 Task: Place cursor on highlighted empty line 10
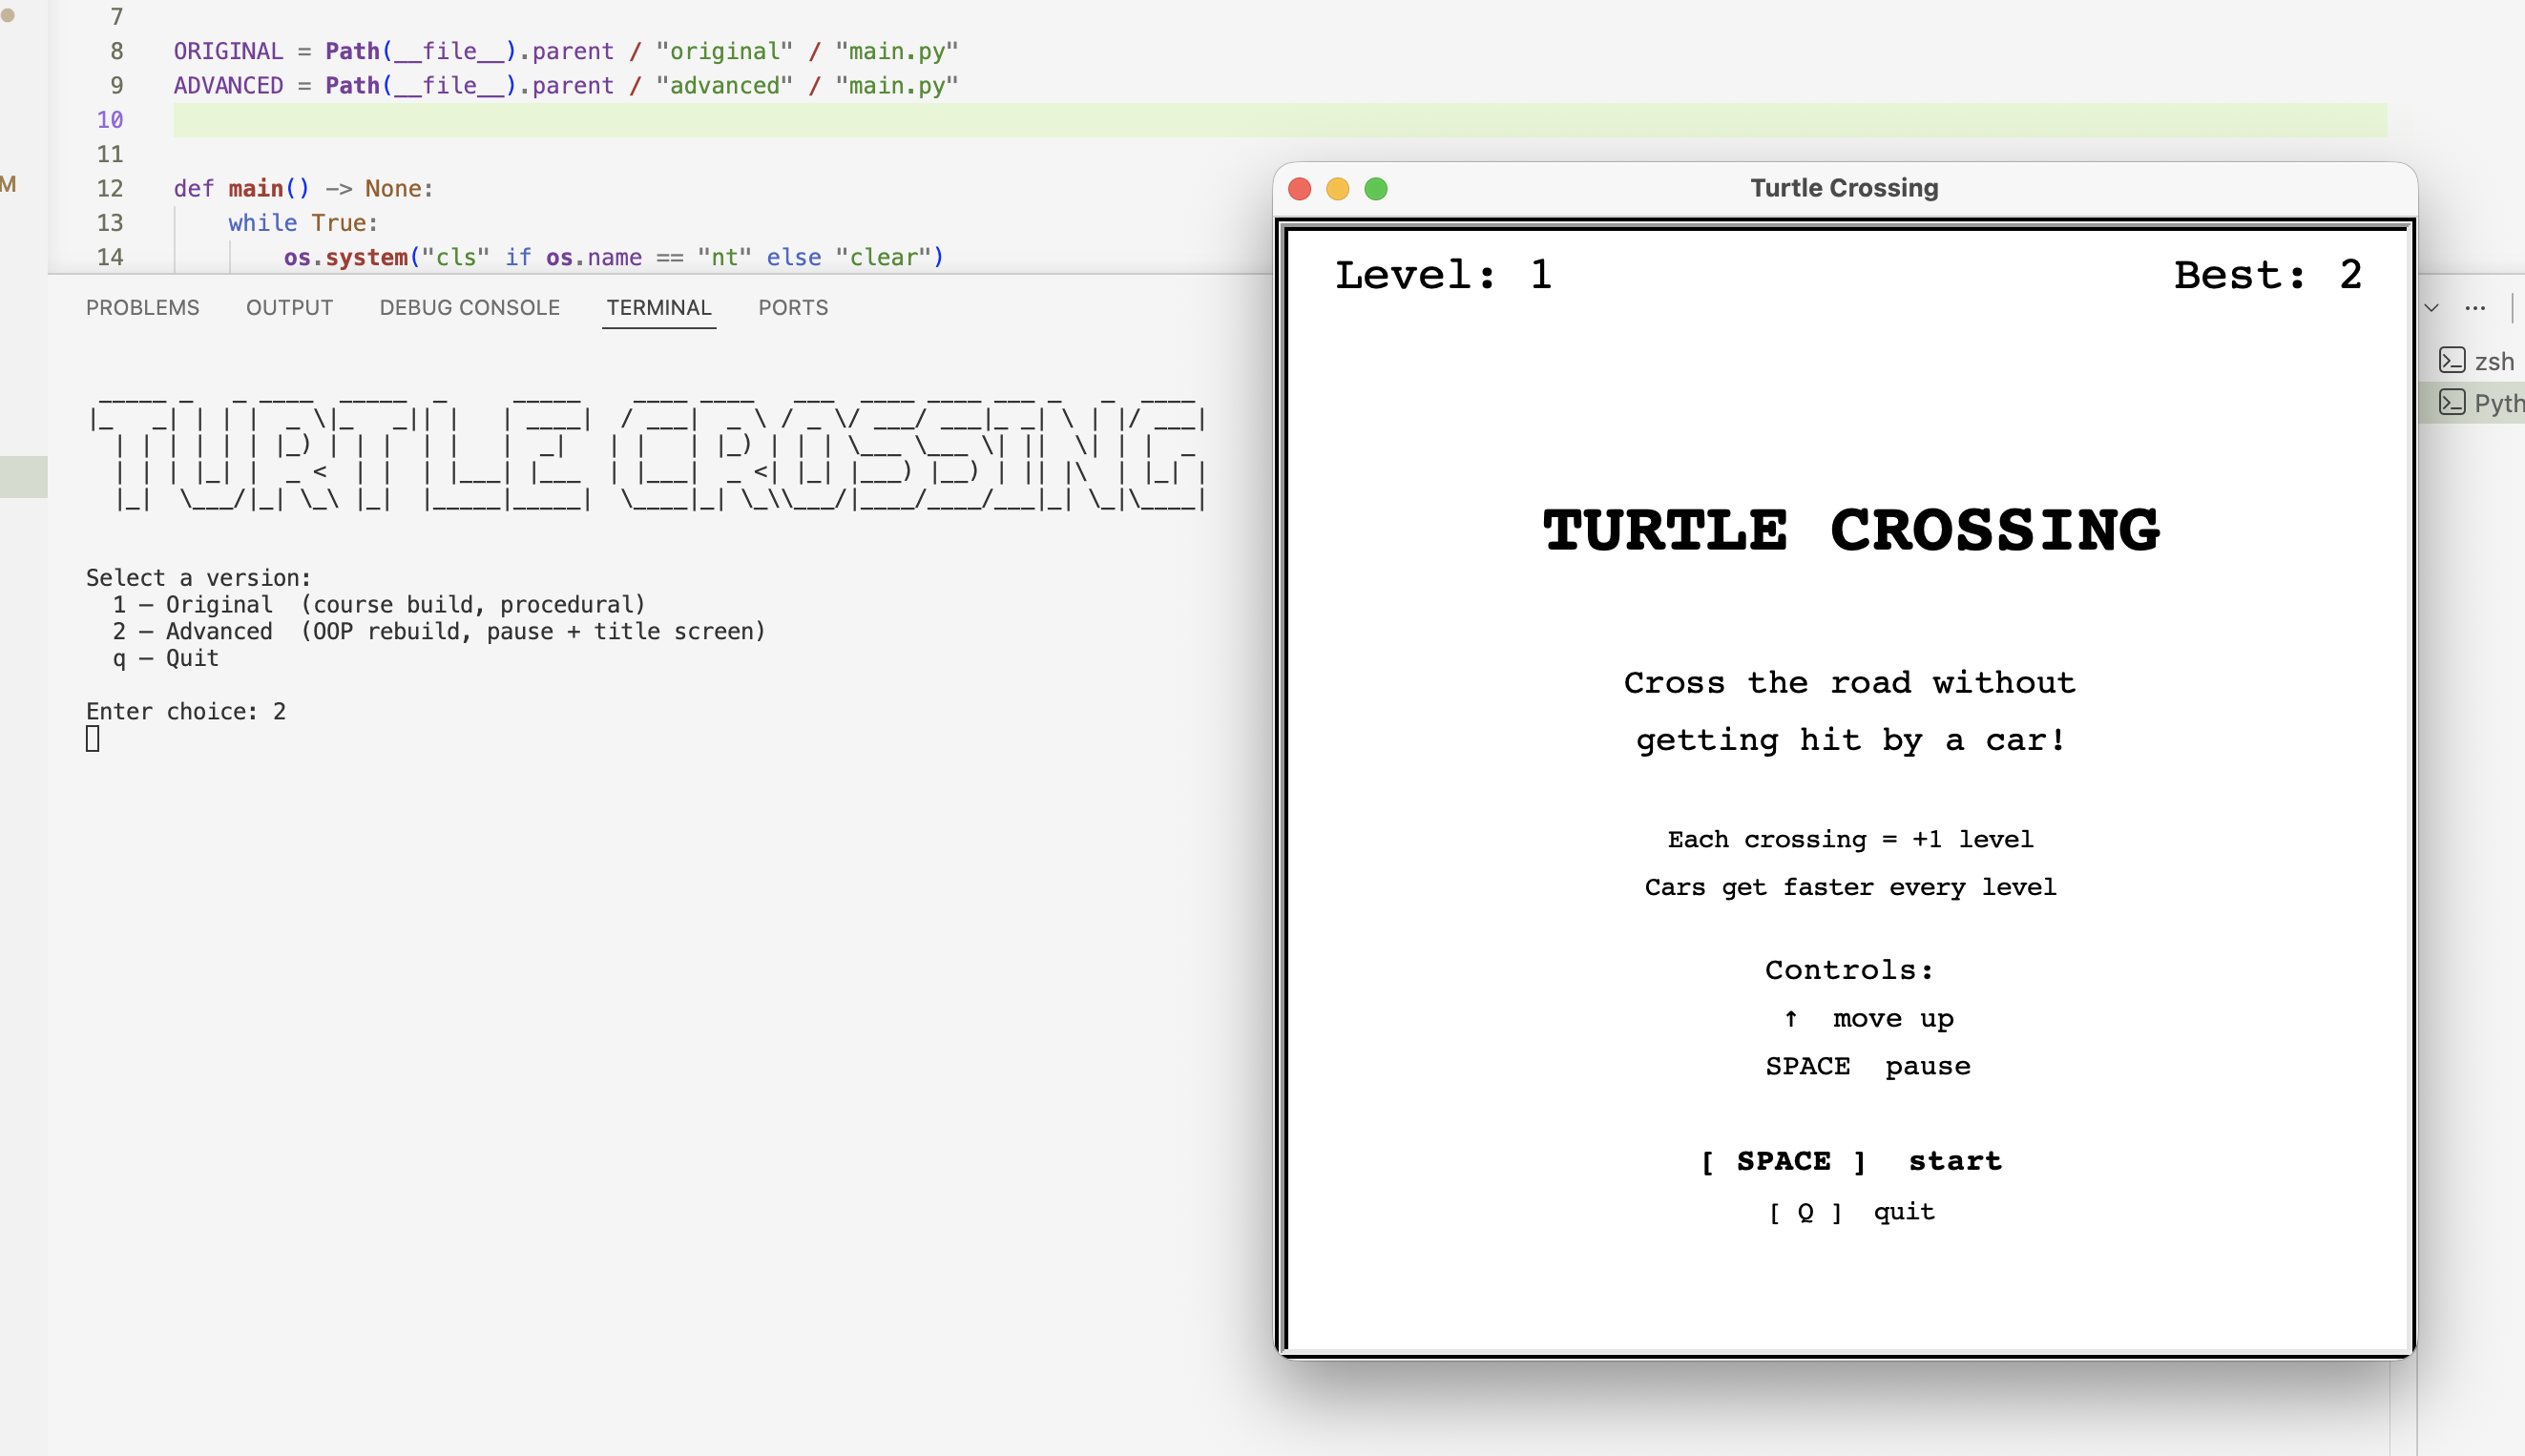[1280, 120]
